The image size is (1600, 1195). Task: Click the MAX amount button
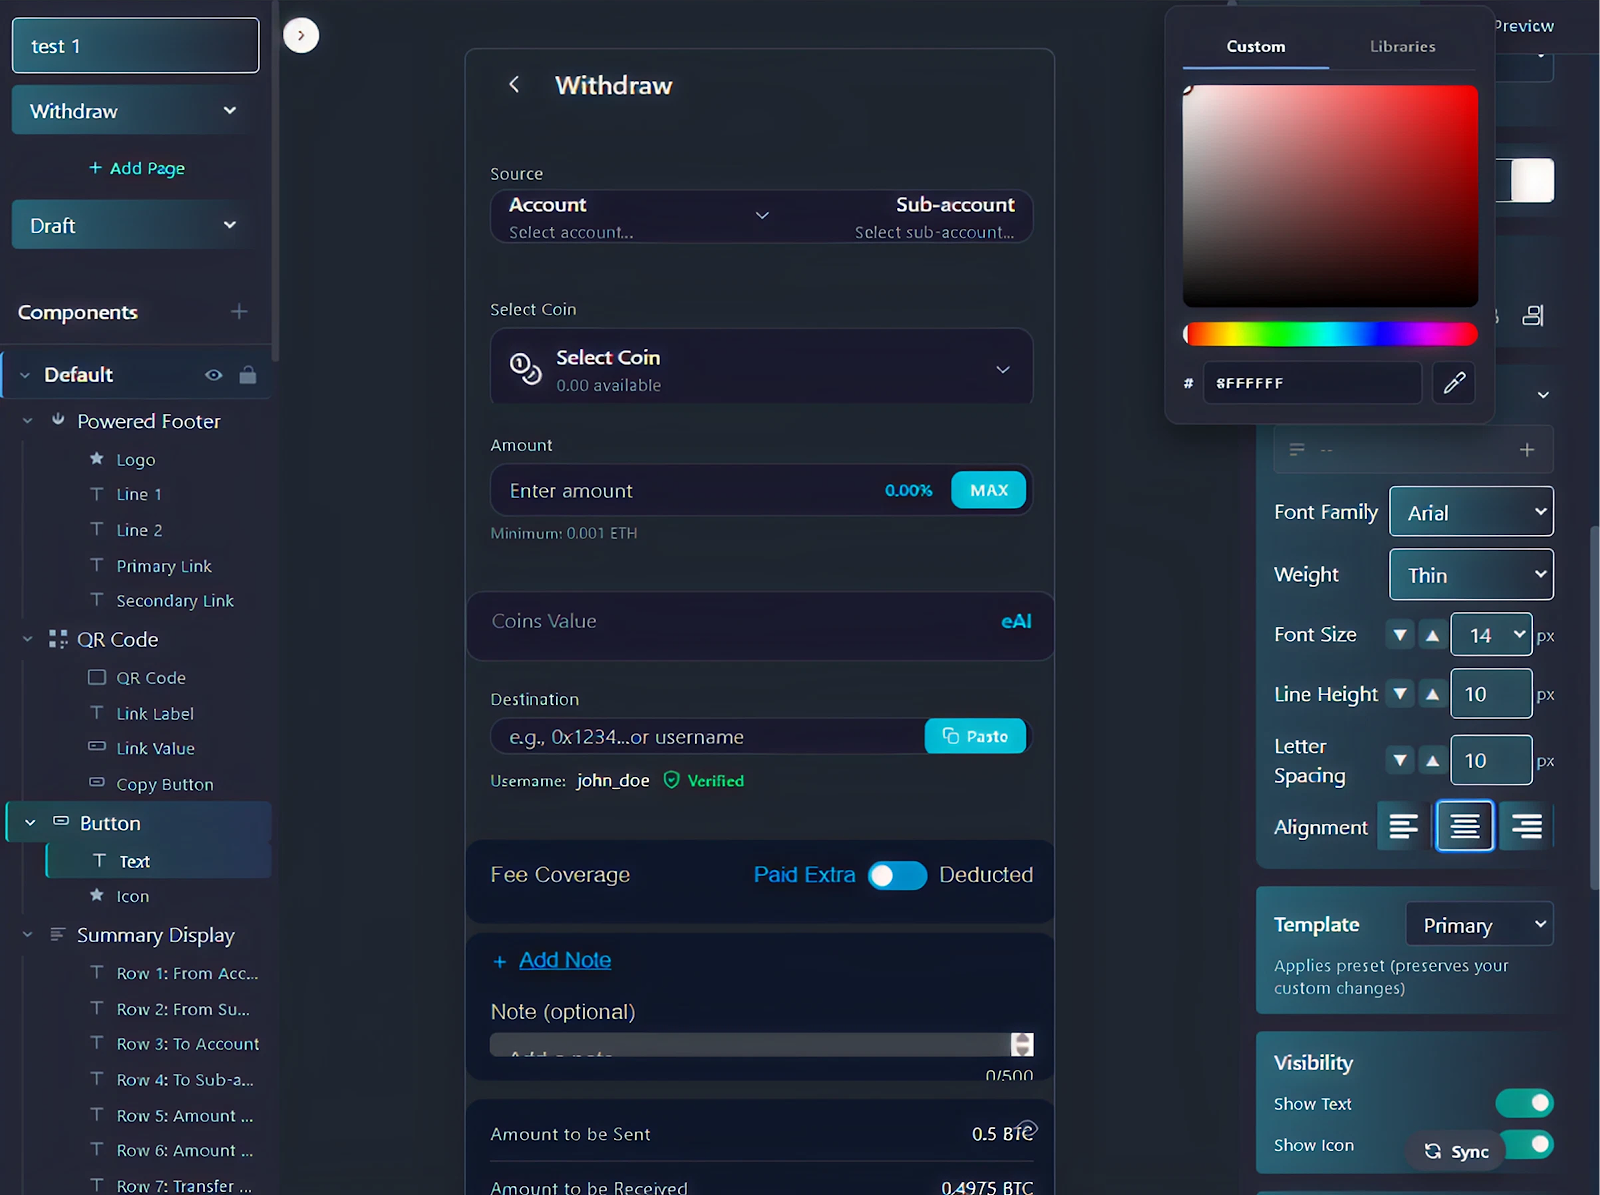coord(988,490)
